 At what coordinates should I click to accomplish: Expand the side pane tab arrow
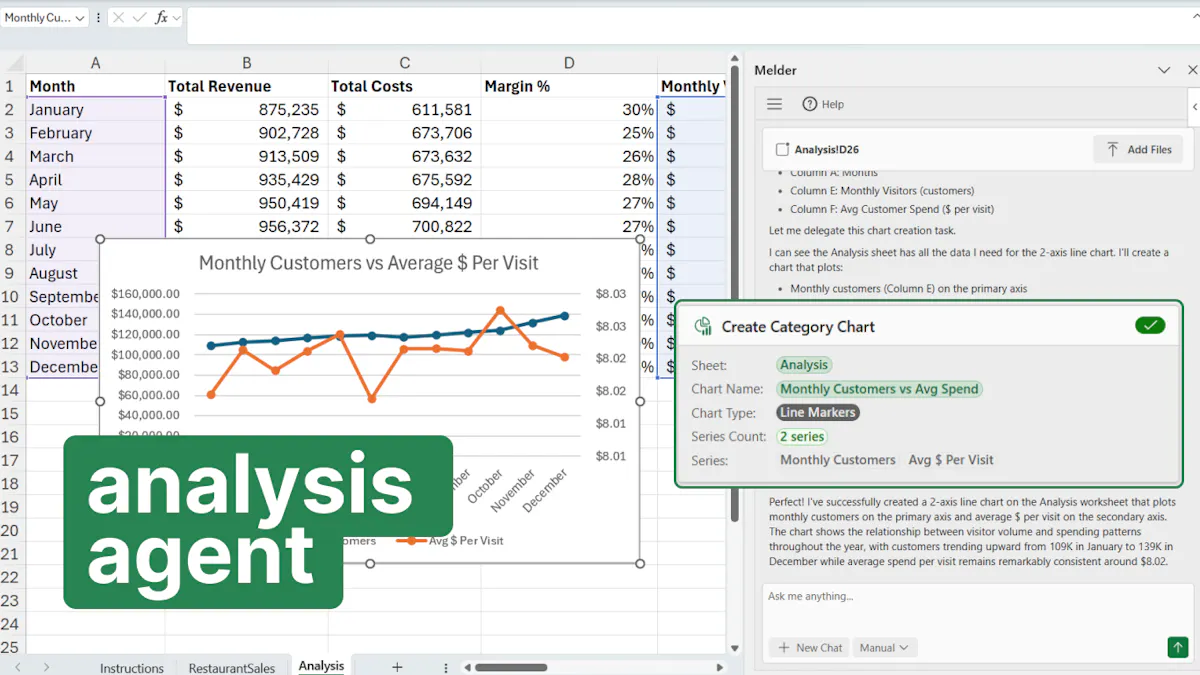pyautogui.click(x=1195, y=106)
